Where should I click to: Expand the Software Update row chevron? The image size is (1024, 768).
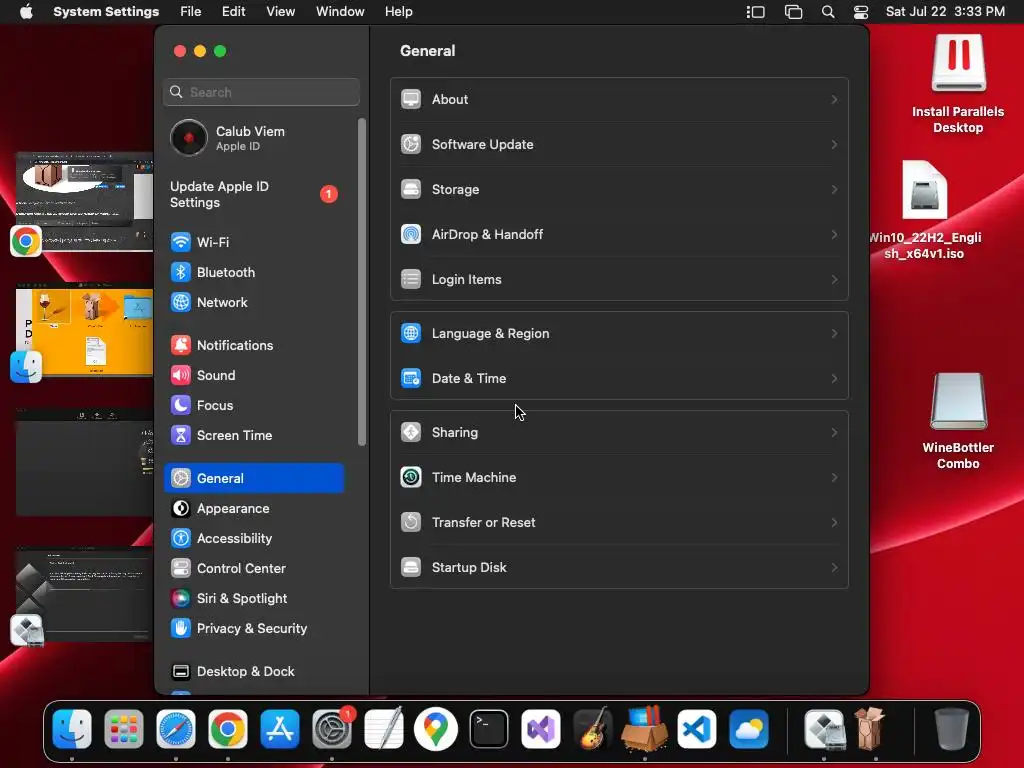[834, 144]
